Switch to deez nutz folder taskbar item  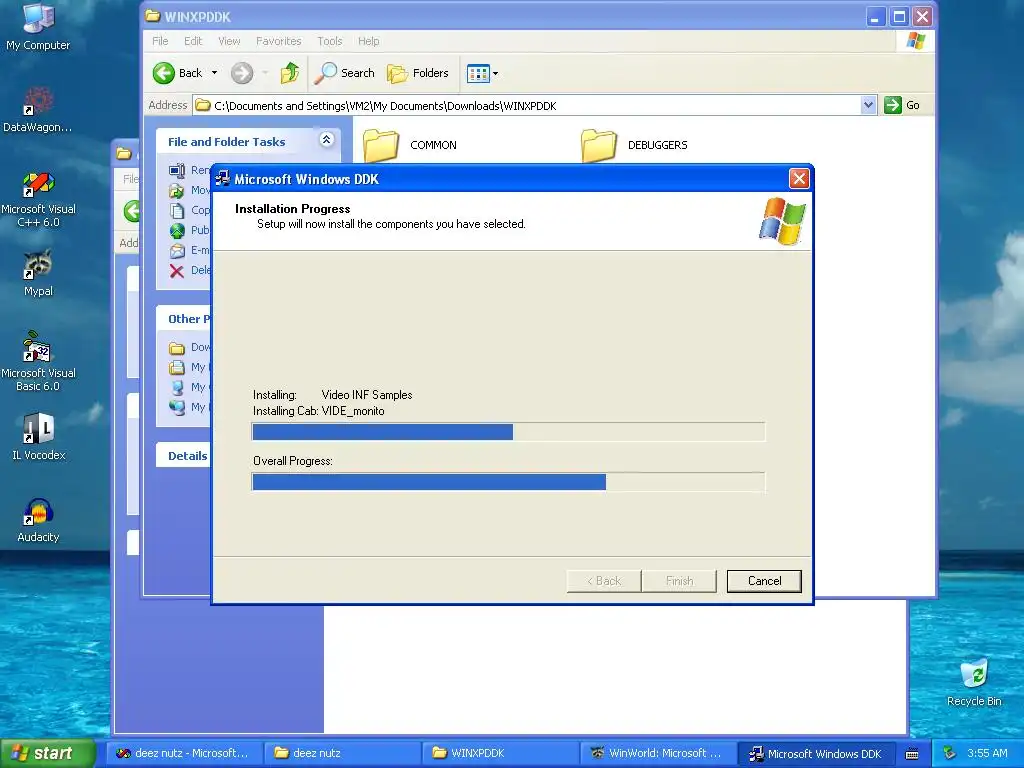[342, 753]
